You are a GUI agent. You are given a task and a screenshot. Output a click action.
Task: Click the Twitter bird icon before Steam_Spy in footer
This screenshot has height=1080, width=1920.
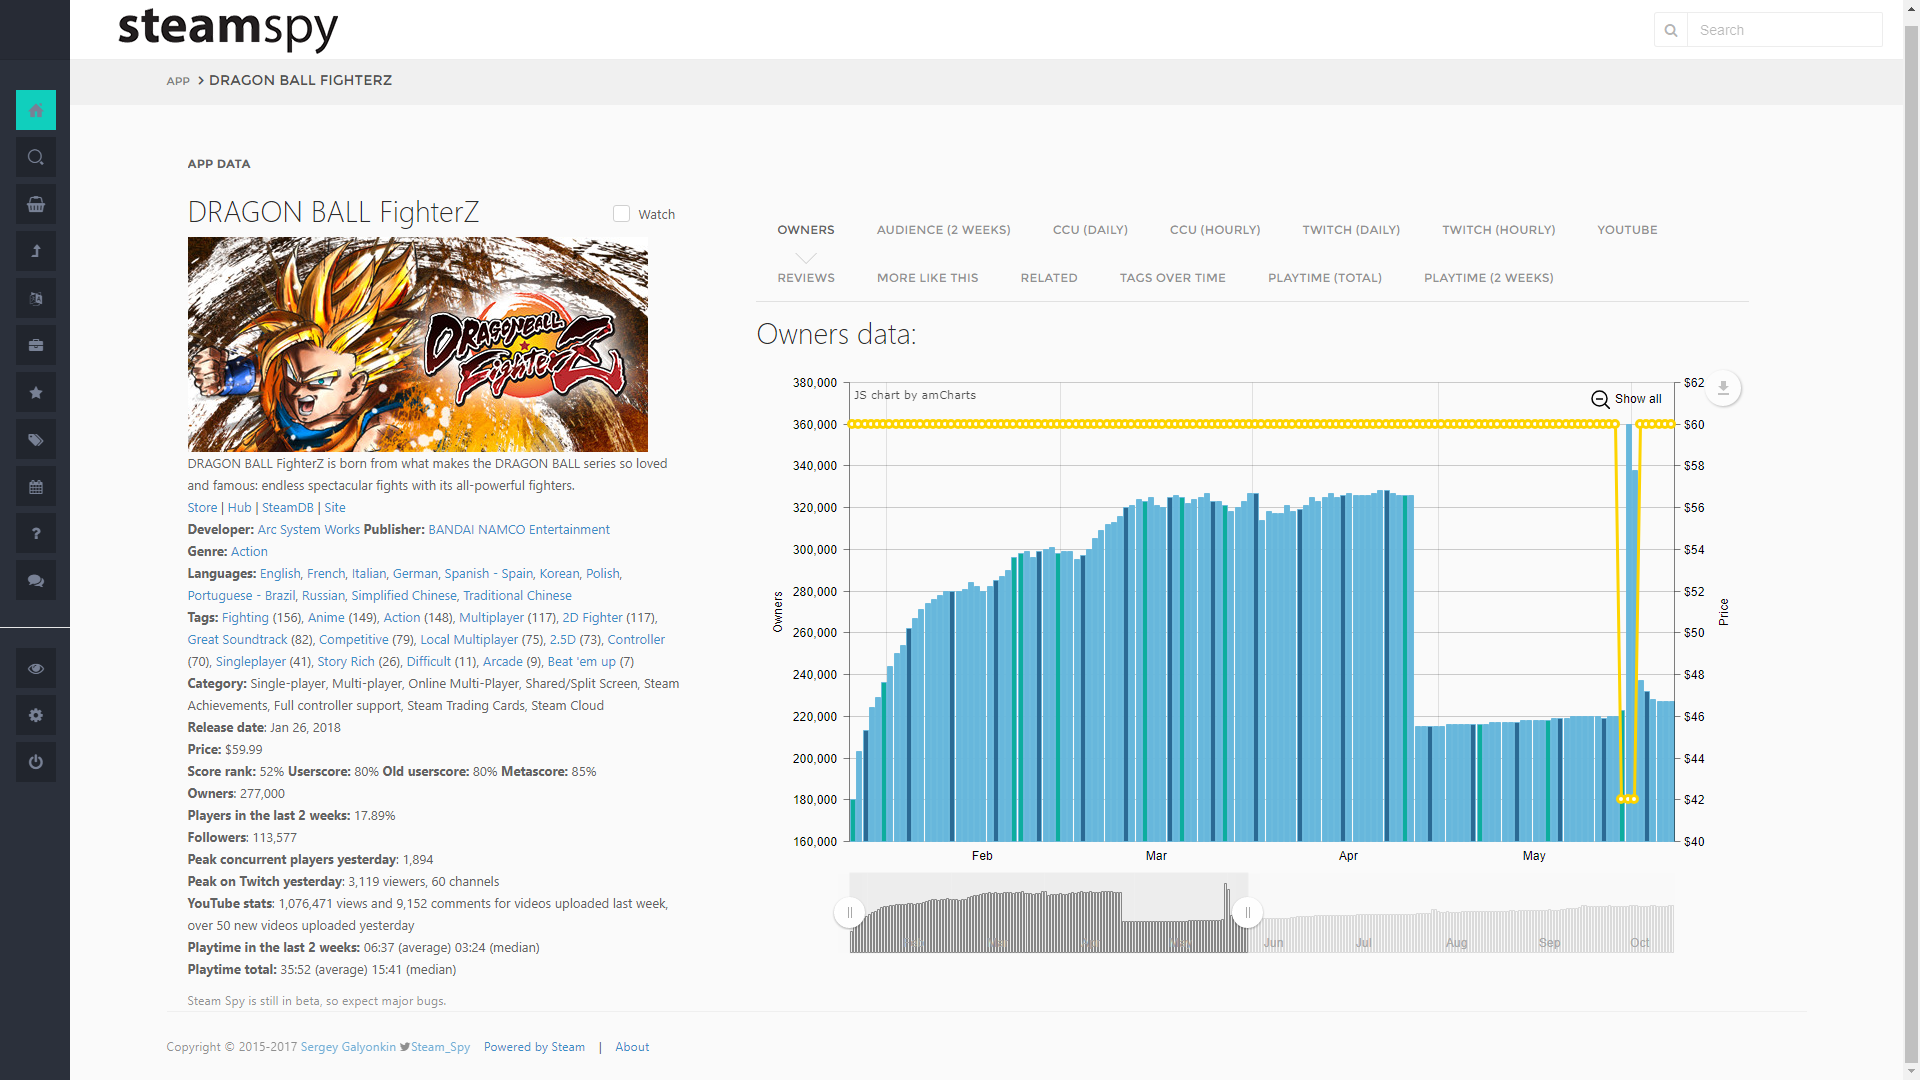point(405,1047)
